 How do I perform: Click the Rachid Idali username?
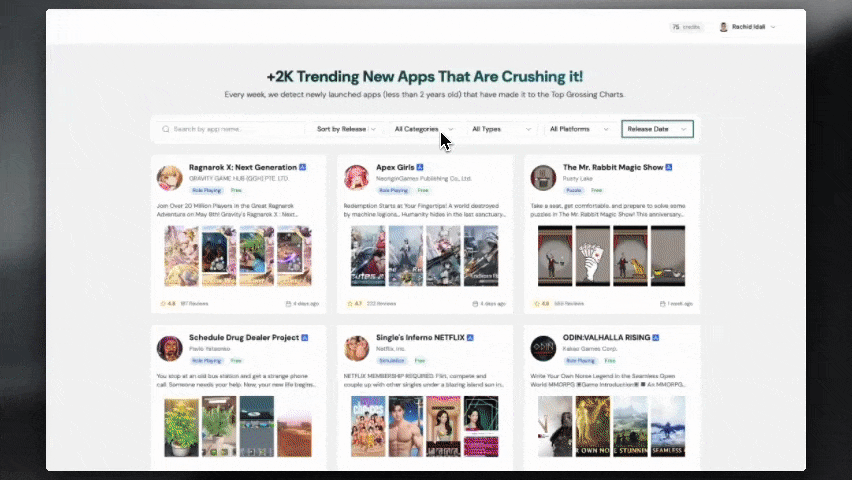click(748, 27)
